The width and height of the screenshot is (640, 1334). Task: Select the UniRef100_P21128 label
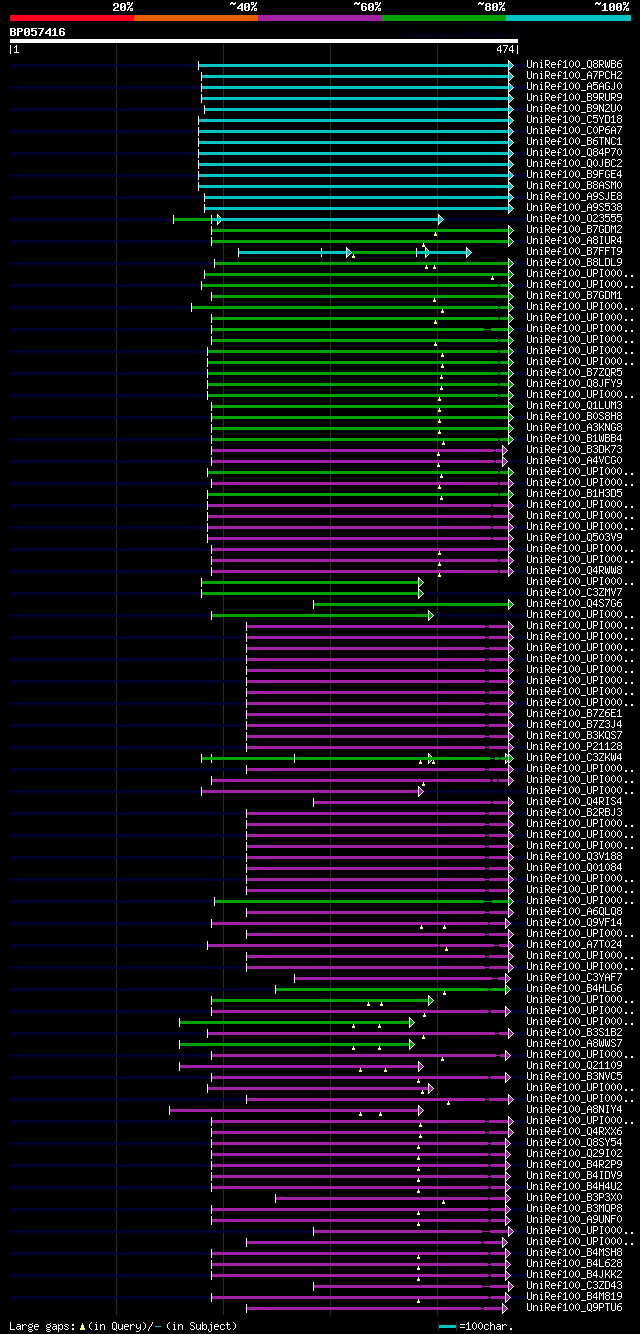pos(574,746)
